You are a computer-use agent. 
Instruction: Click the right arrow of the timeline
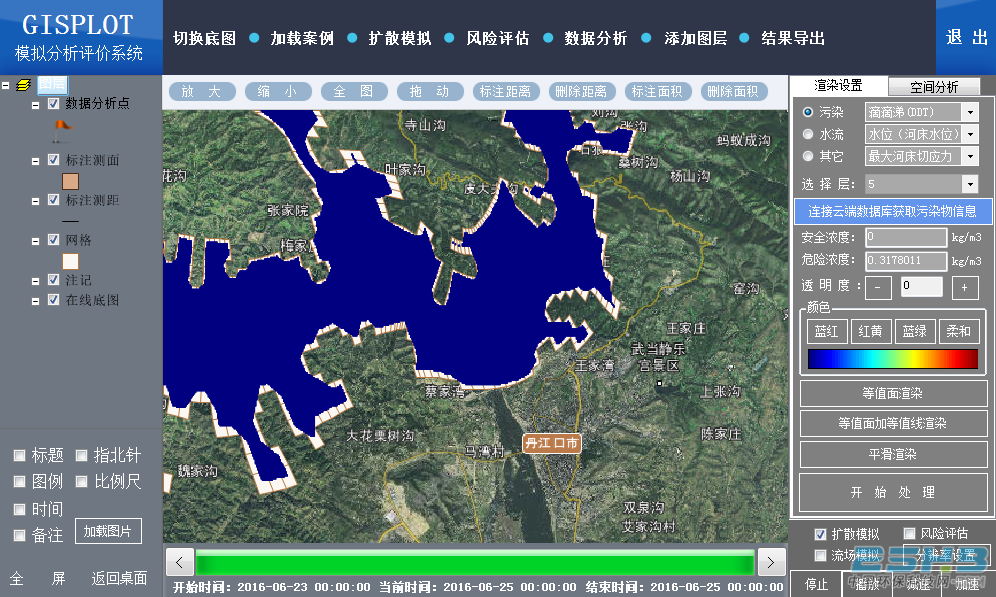[771, 562]
